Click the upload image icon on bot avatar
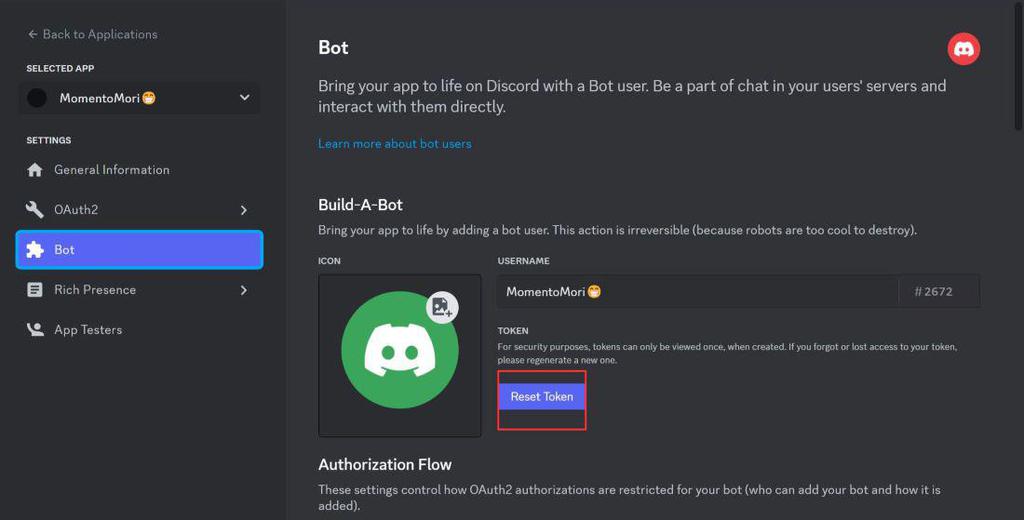1024x520 pixels. 442,307
